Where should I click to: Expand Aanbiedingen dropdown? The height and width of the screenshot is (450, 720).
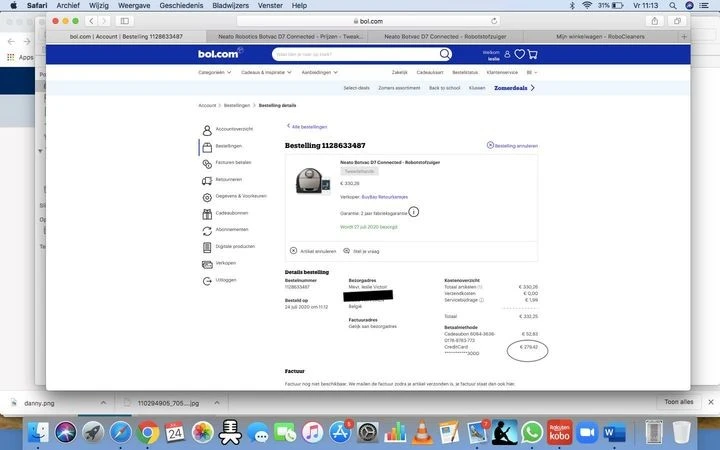pyautogui.click(x=320, y=73)
